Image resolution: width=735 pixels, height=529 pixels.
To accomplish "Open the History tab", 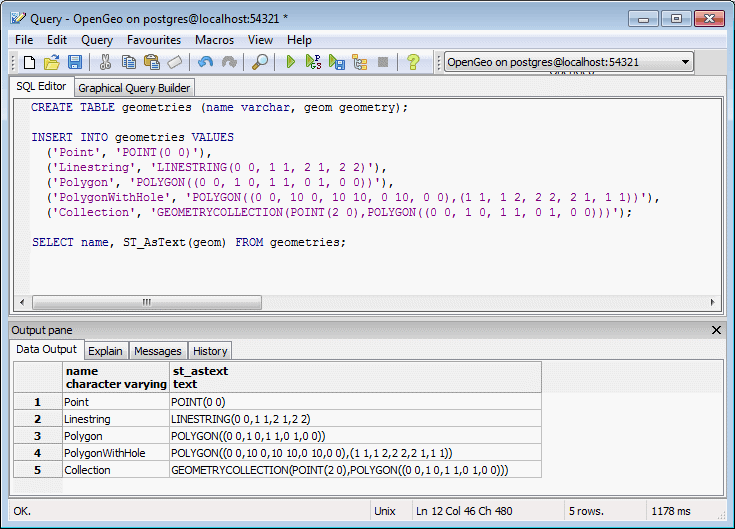I will pos(210,351).
